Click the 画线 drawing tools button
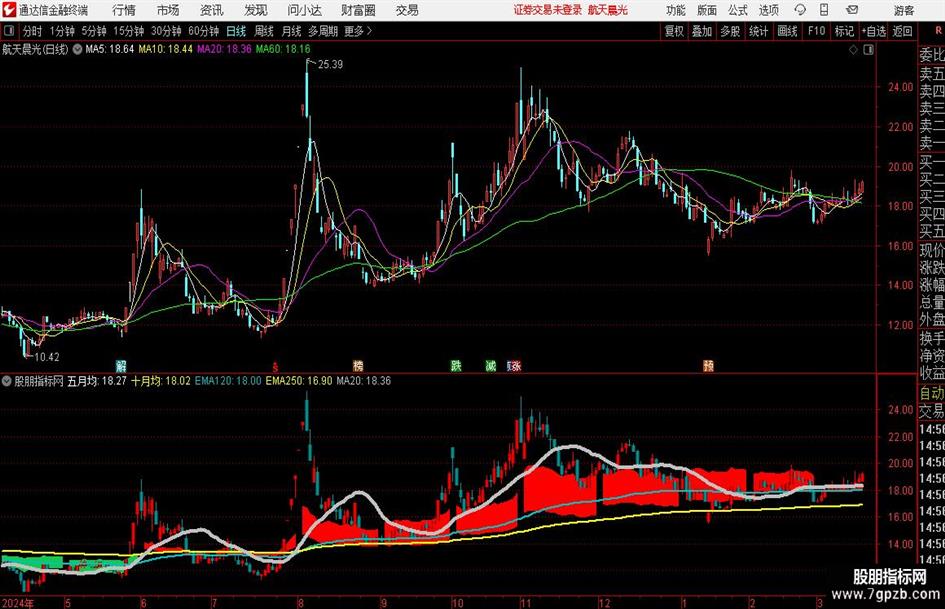945x609 pixels. pos(787,31)
